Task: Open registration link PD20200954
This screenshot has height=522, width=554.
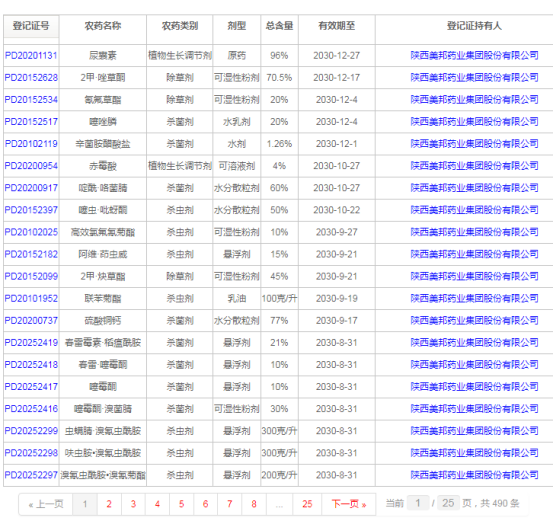Action: click(x=31, y=166)
